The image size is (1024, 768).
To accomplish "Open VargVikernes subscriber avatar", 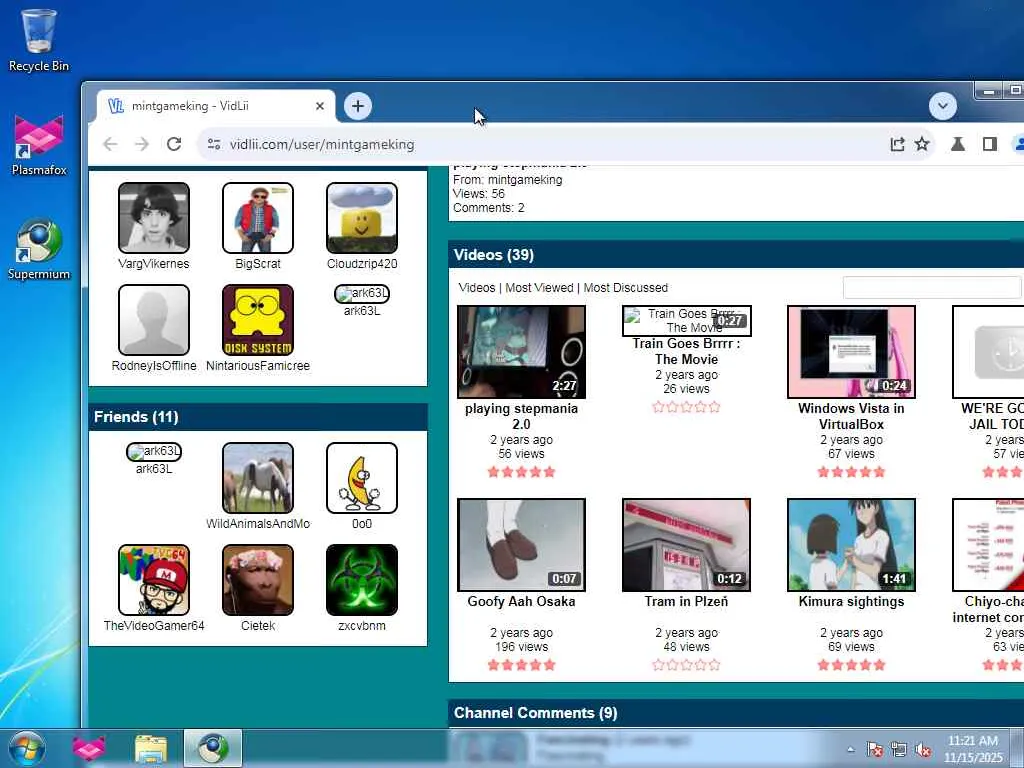I will click(x=153, y=217).
